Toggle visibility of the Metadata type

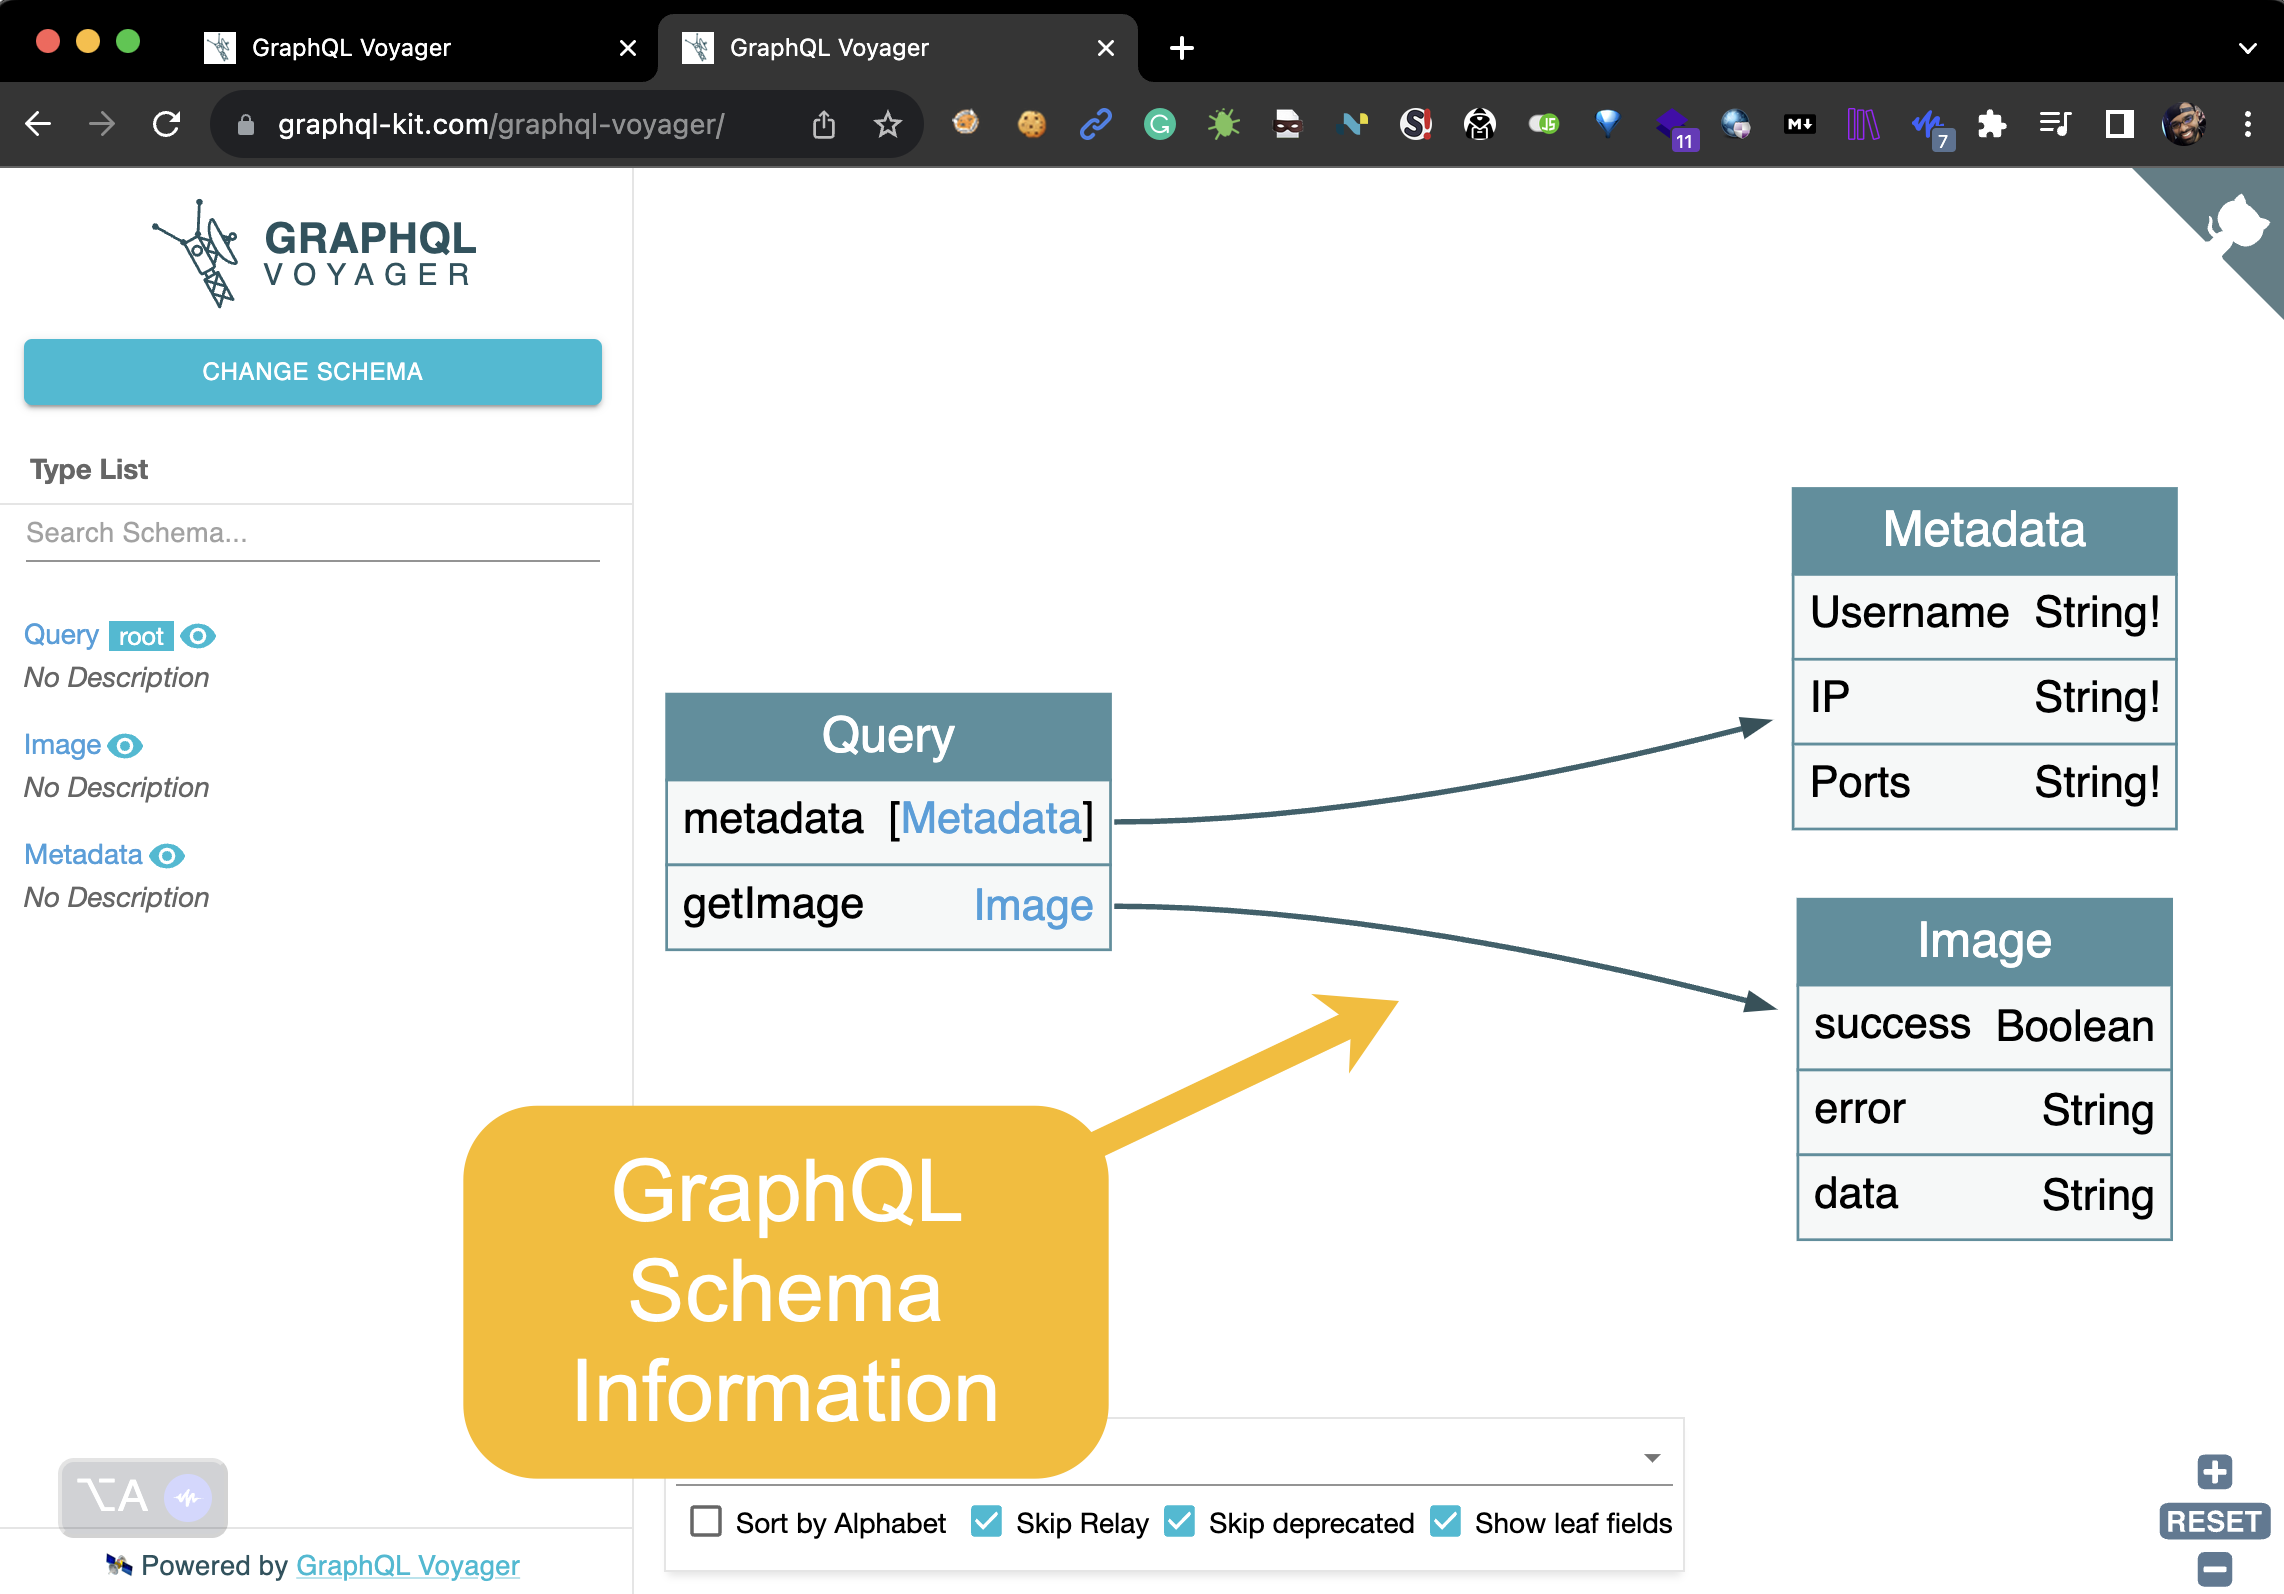coord(168,855)
